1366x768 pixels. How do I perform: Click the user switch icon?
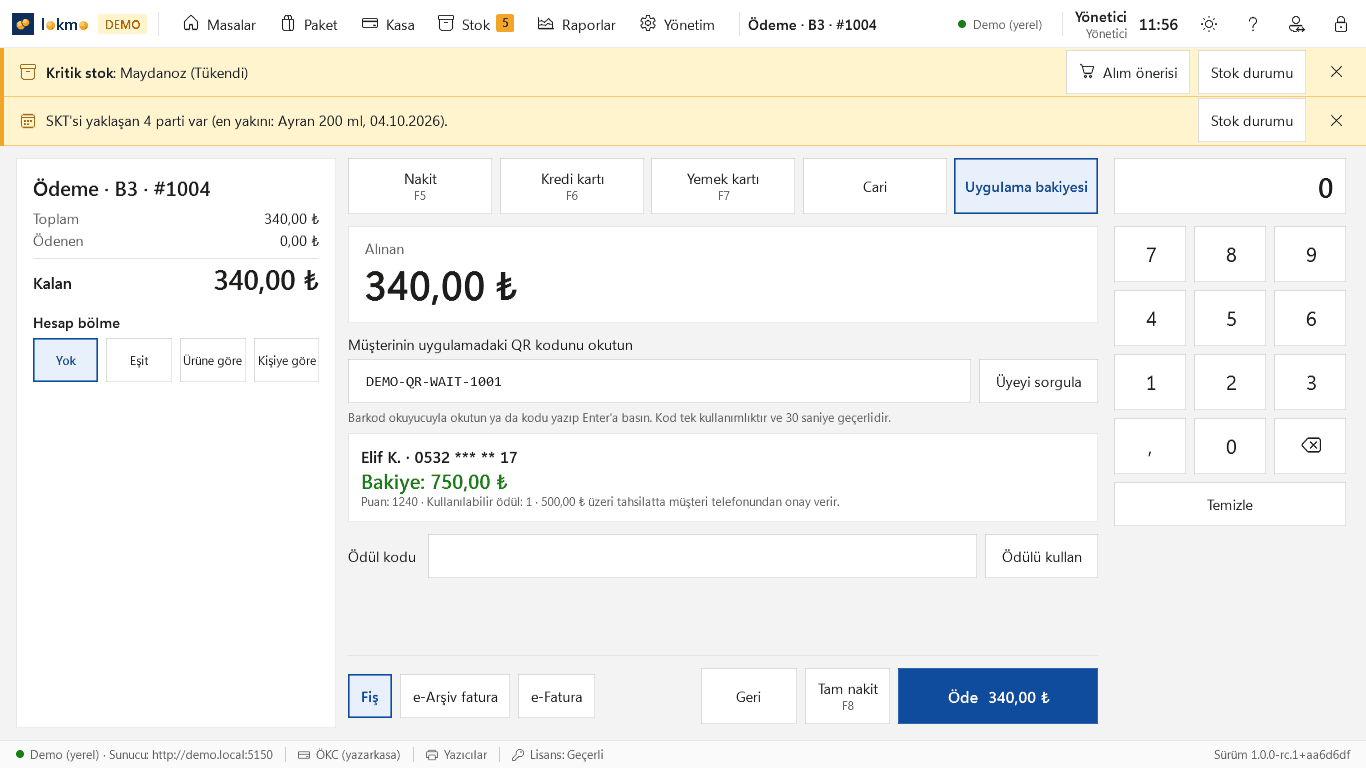pos(1297,24)
